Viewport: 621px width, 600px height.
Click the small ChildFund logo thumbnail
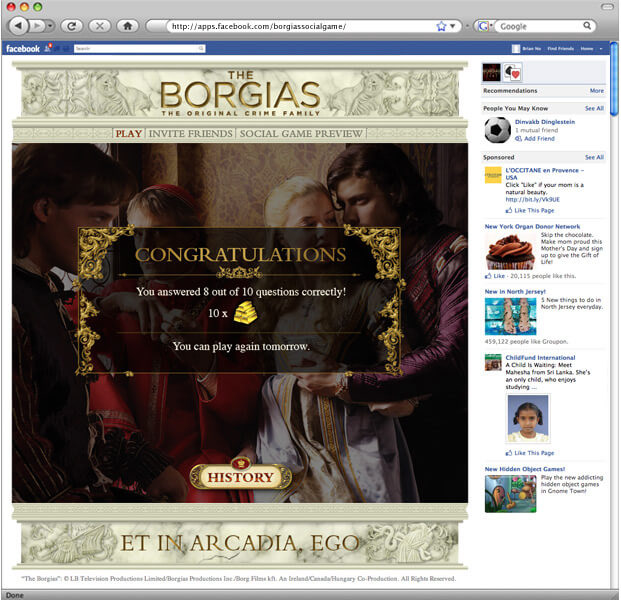493,362
